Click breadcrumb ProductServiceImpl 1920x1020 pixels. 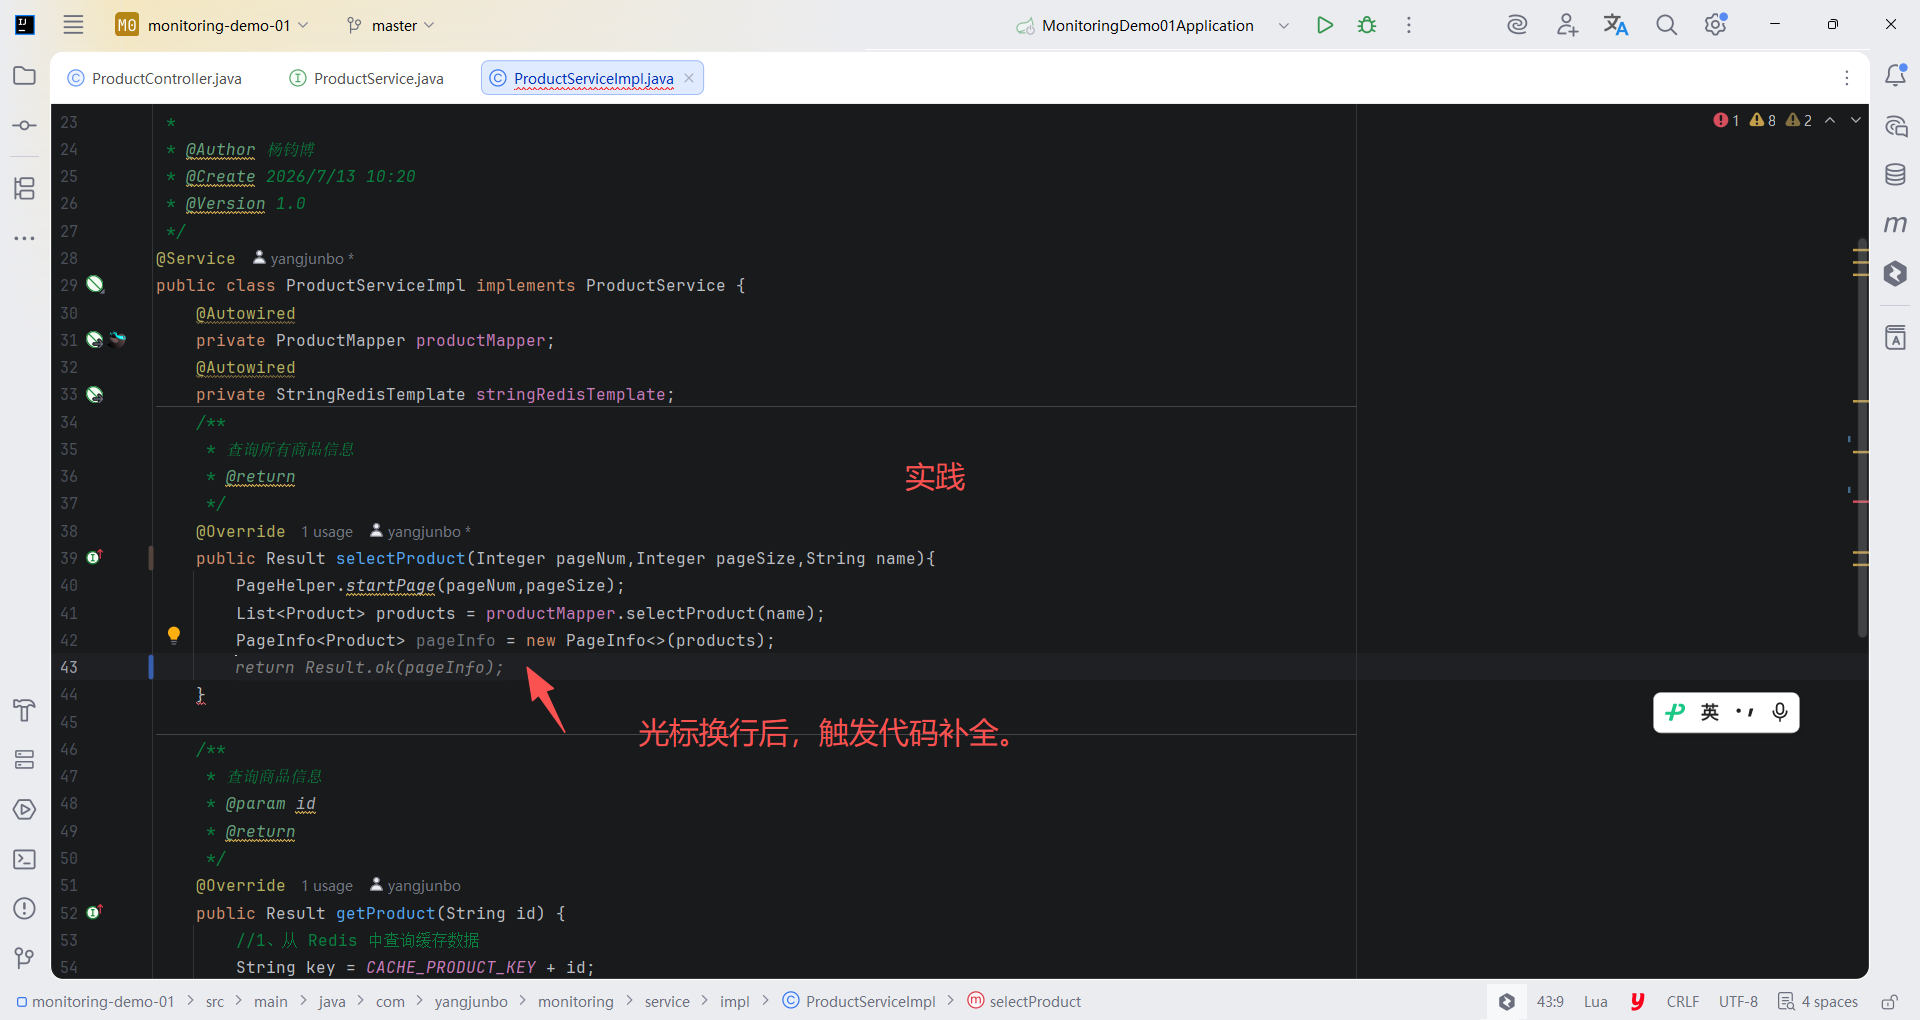(x=860, y=1001)
